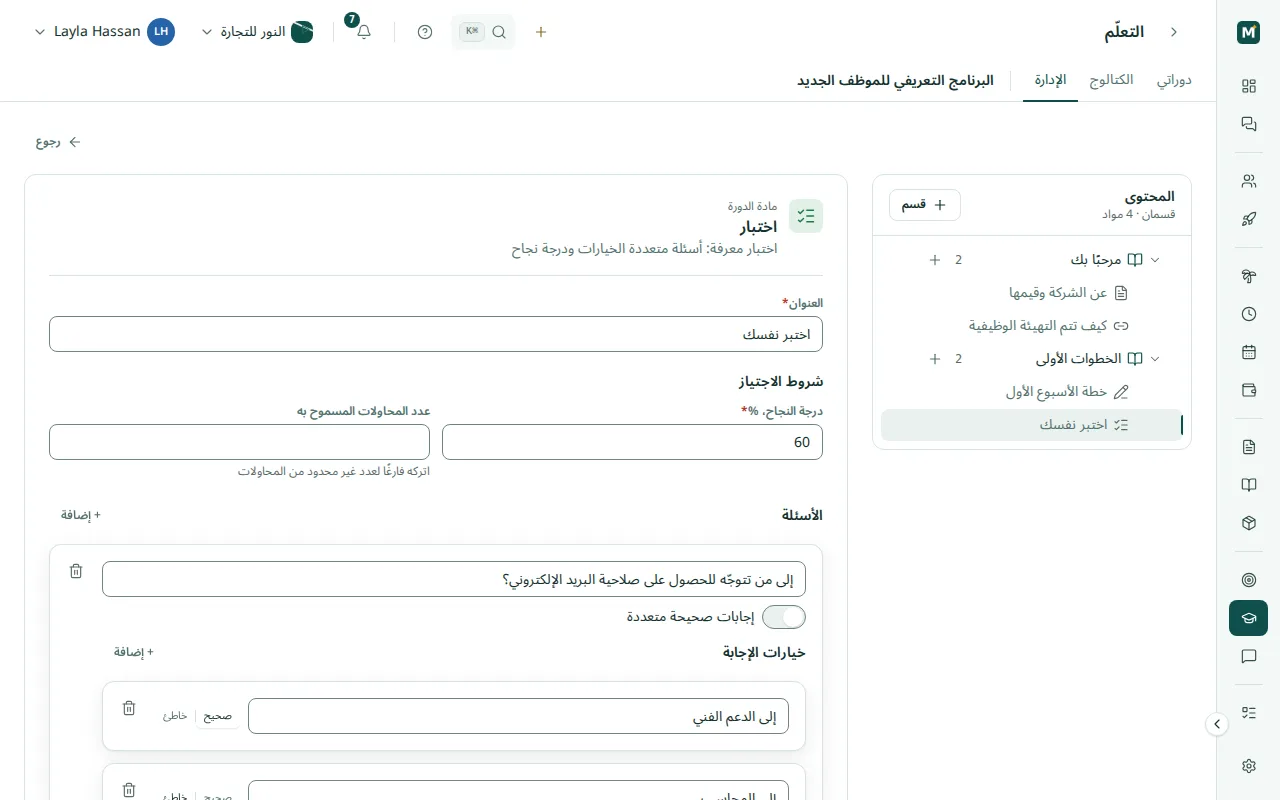Open the conversations icon in sidebar

point(1248,124)
